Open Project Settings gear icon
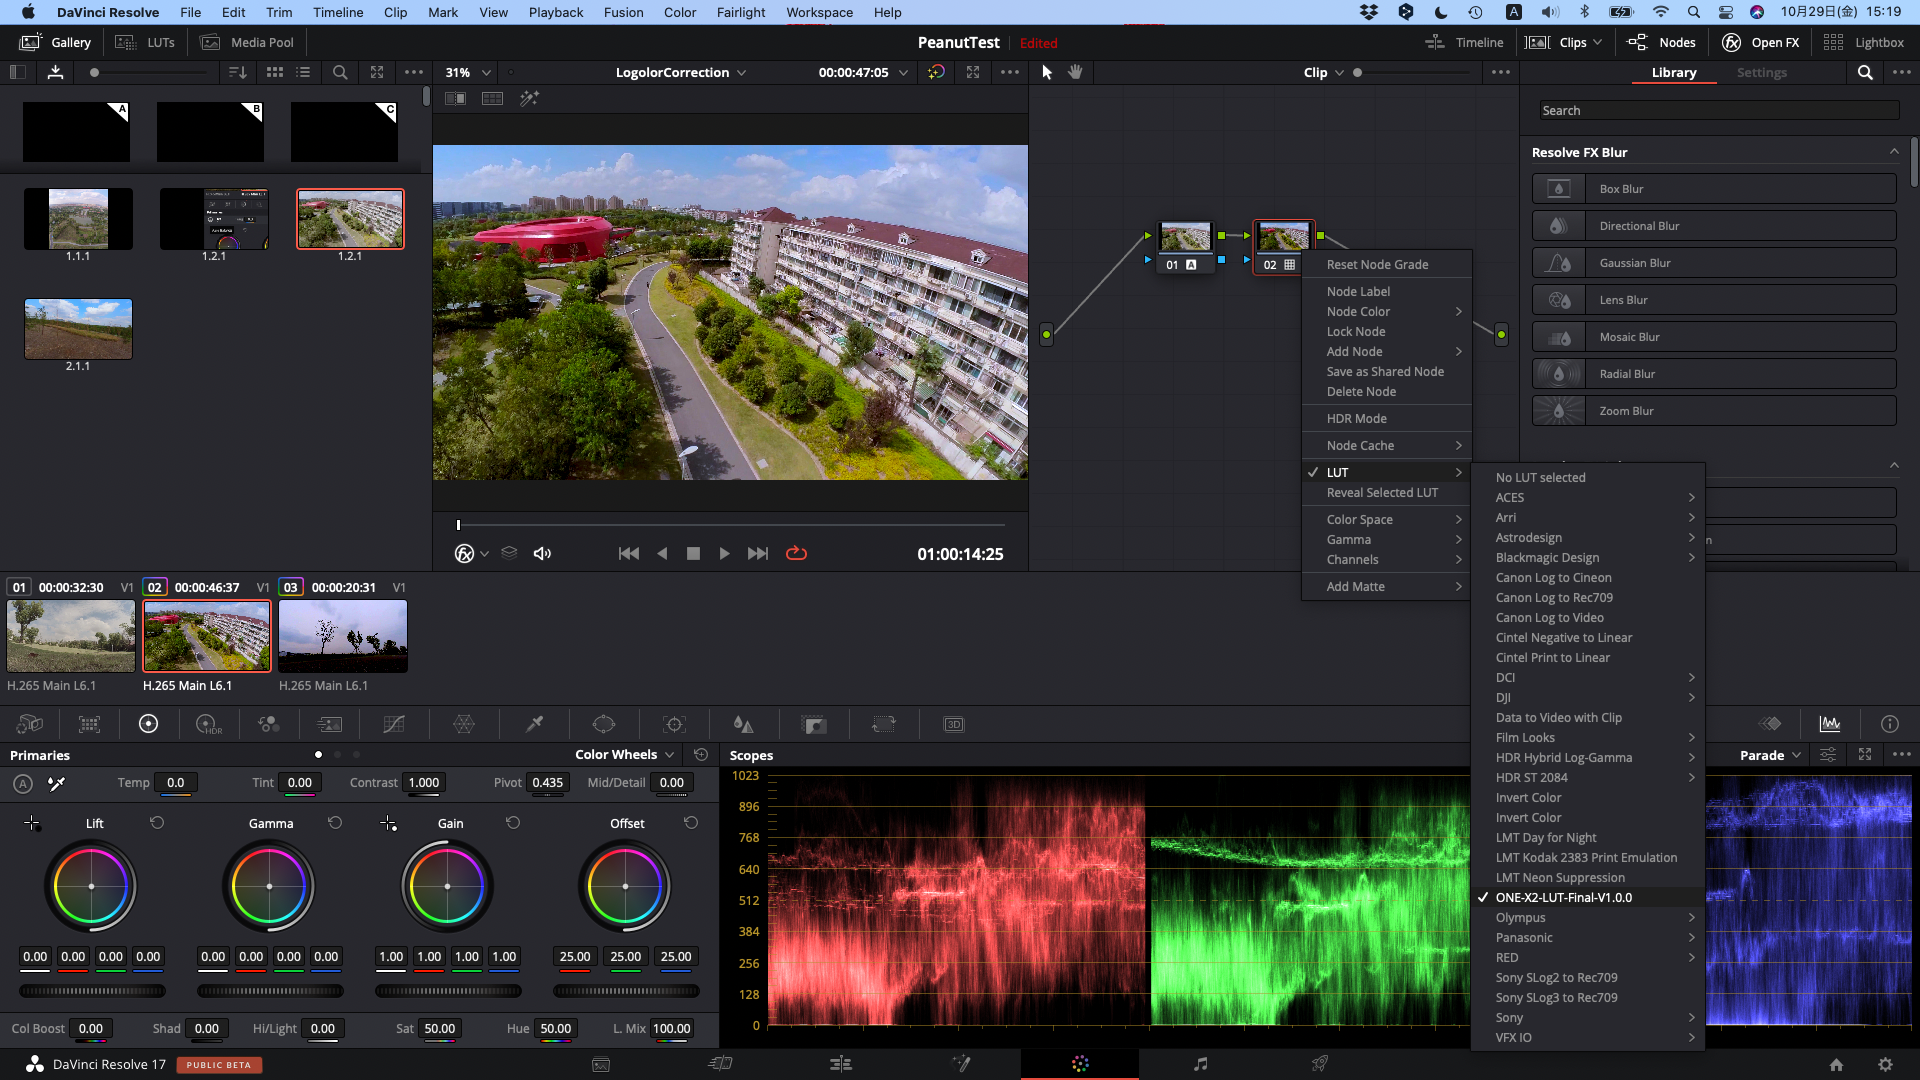1920x1080 pixels. tap(1885, 1065)
